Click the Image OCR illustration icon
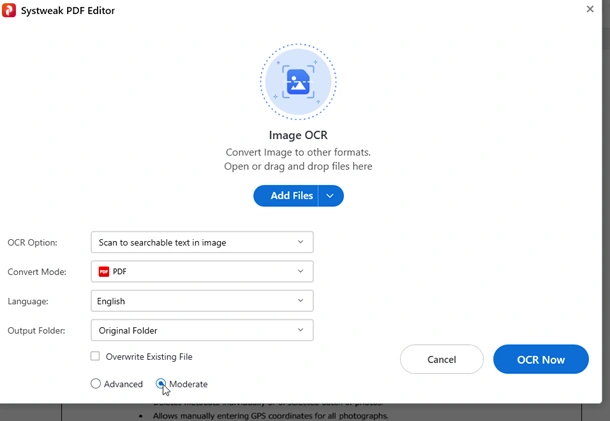Screen dimensions: 610x421 [298, 82]
